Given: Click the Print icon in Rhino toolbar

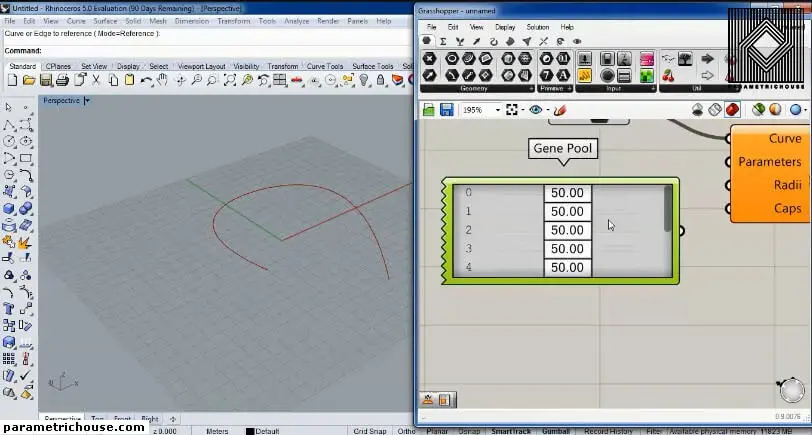Looking at the screenshot, I should [x=62, y=80].
